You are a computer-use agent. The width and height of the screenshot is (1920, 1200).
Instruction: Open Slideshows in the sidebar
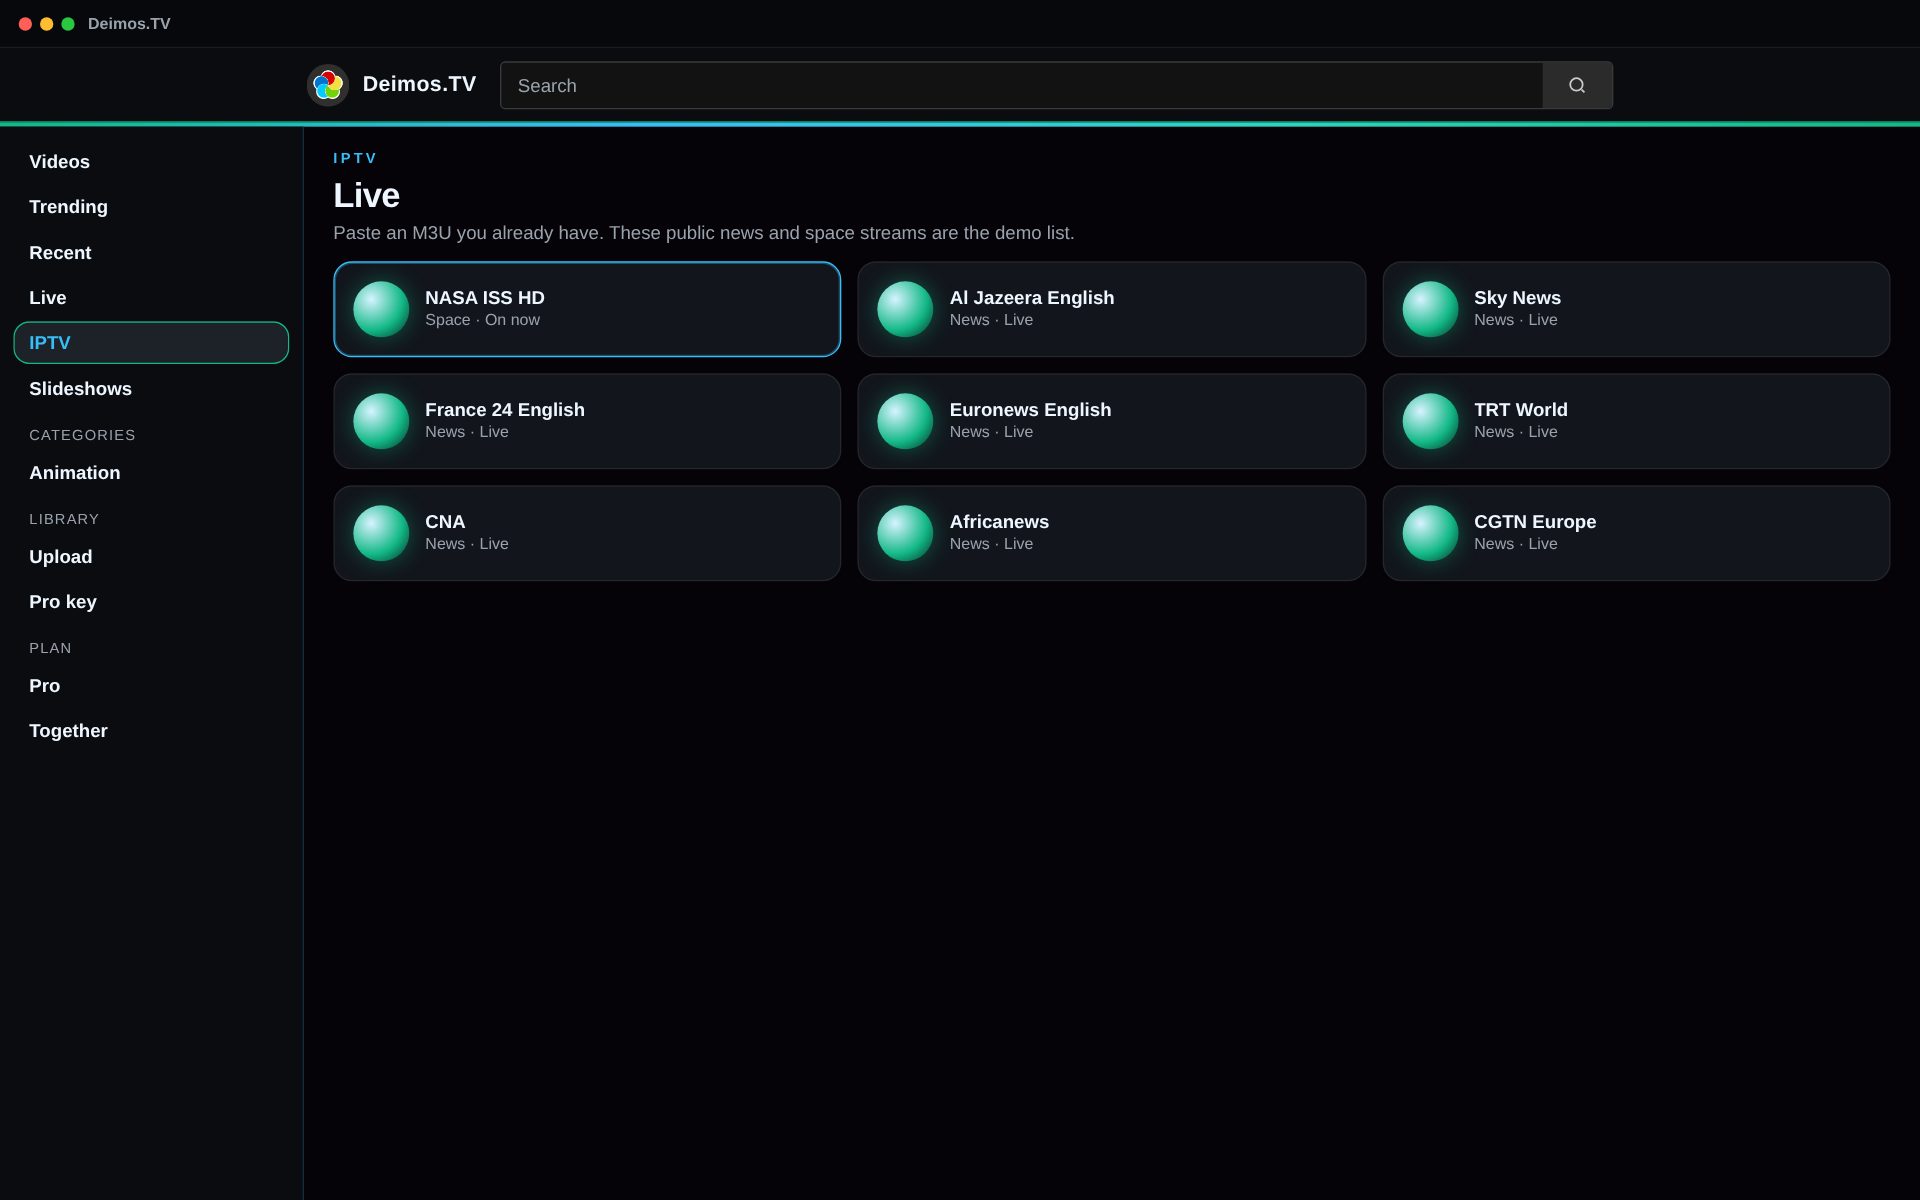(x=151, y=389)
